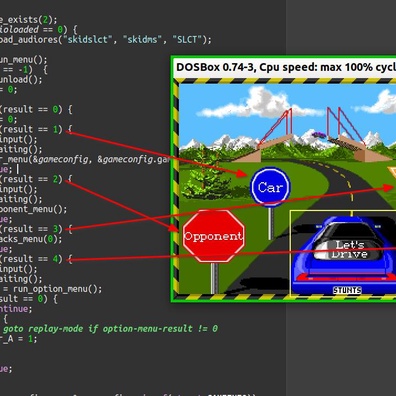This screenshot has width=396, height=396.
Task: Click the STUNTS license plate
Action: [347, 290]
